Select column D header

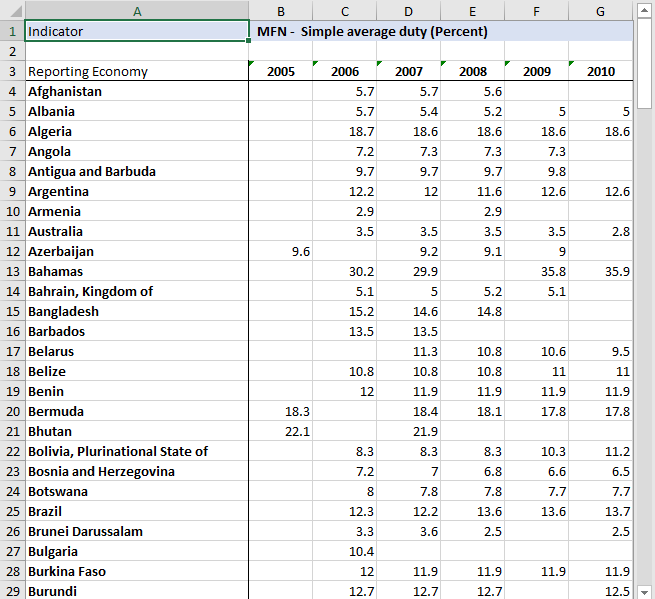click(x=408, y=11)
